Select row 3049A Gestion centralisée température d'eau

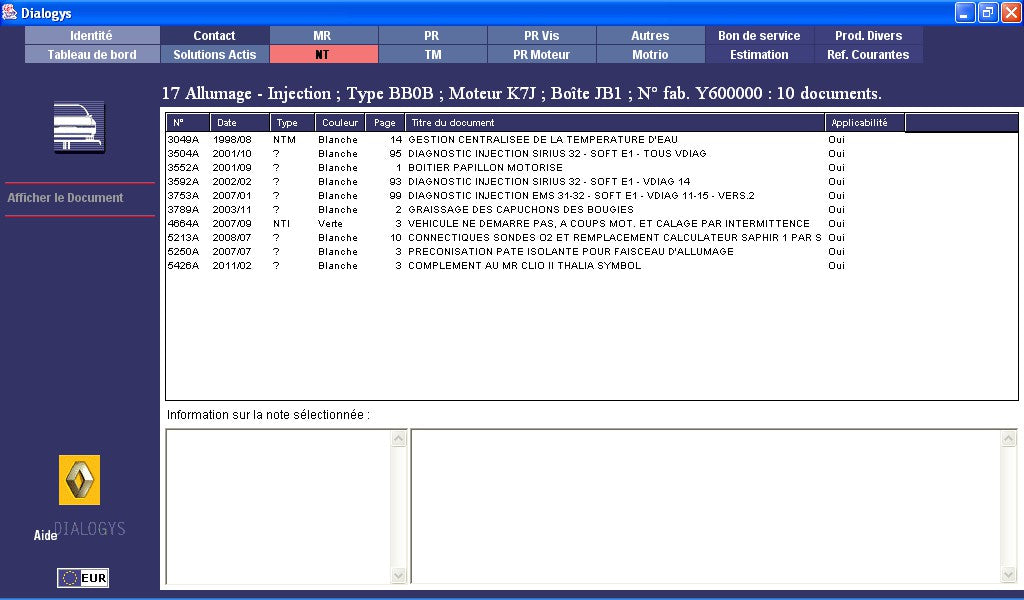592,140
